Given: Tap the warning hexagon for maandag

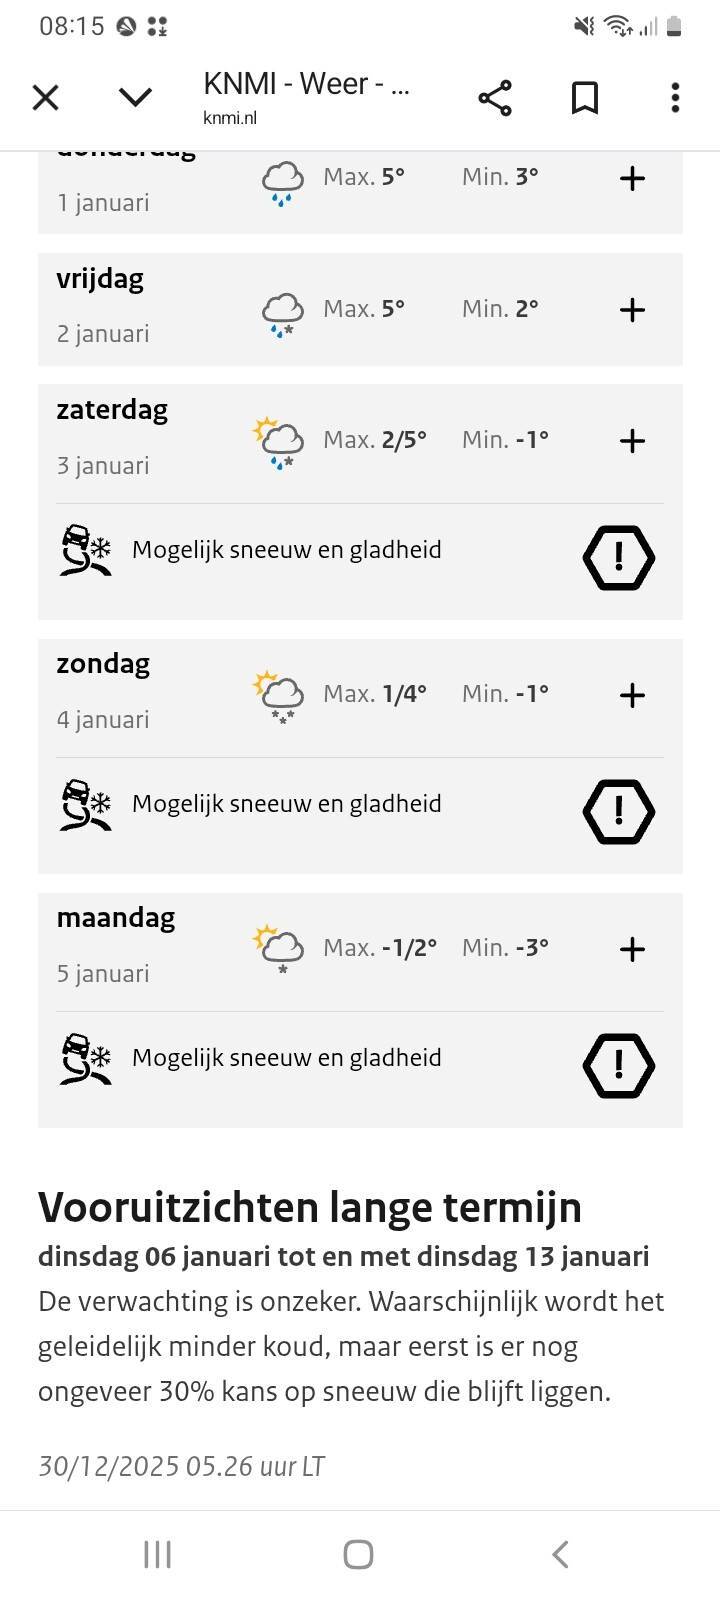Looking at the screenshot, I should click(x=619, y=1066).
